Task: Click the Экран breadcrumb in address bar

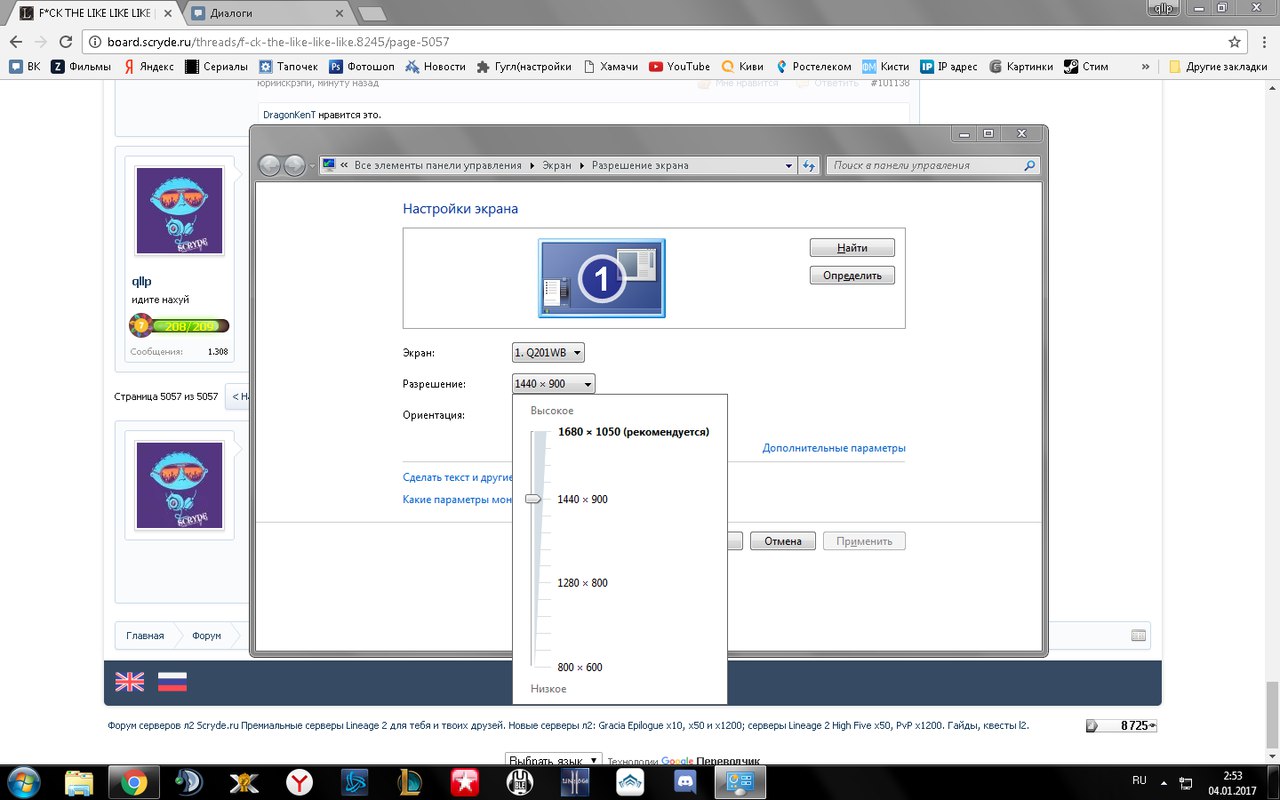Action: click(x=557, y=165)
